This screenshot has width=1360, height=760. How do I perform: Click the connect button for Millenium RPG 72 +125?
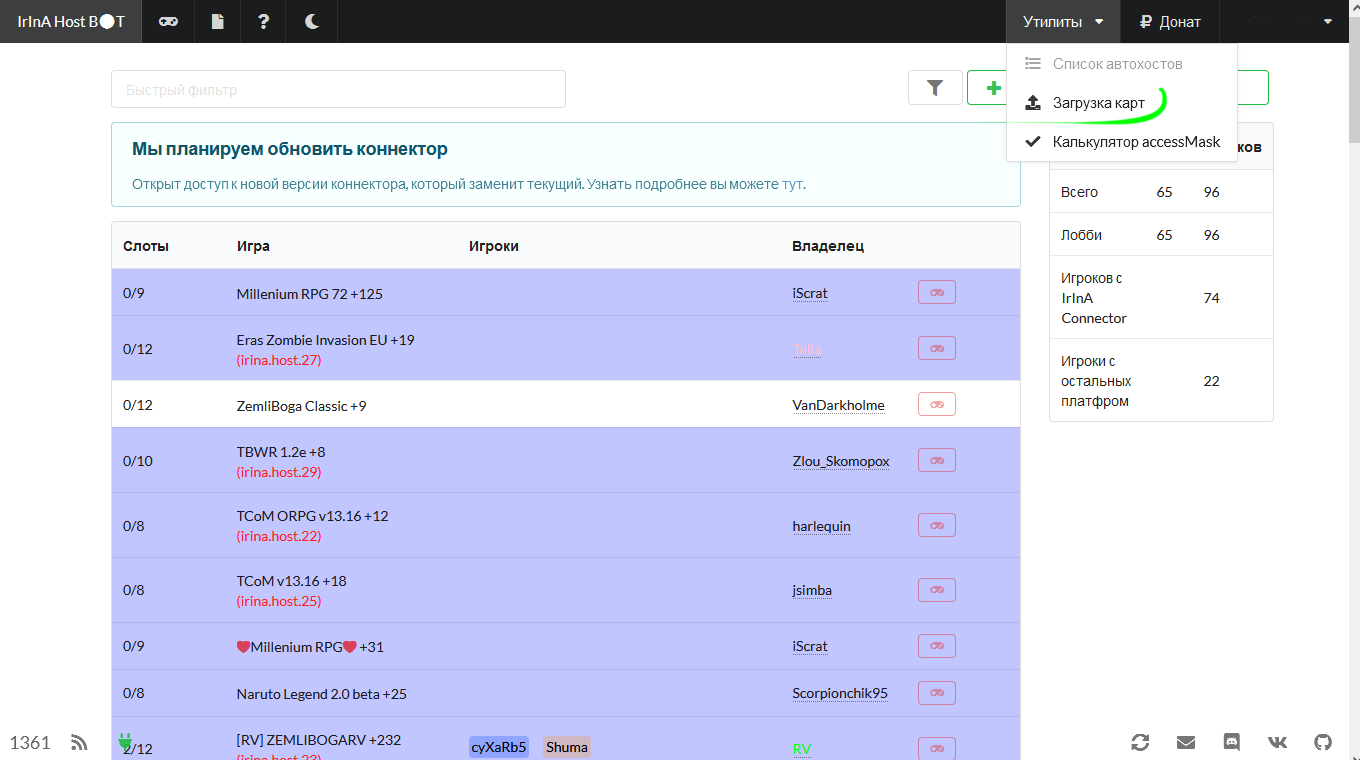pos(937,292)
